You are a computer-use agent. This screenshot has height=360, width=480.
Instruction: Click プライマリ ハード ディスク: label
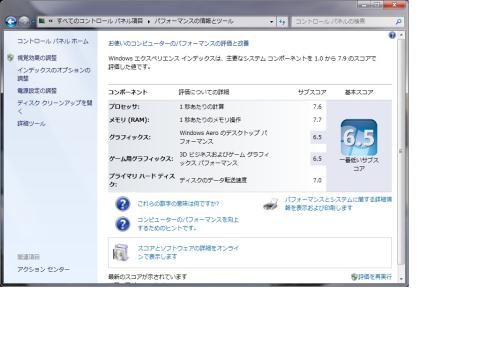click(x=142, y=180)
